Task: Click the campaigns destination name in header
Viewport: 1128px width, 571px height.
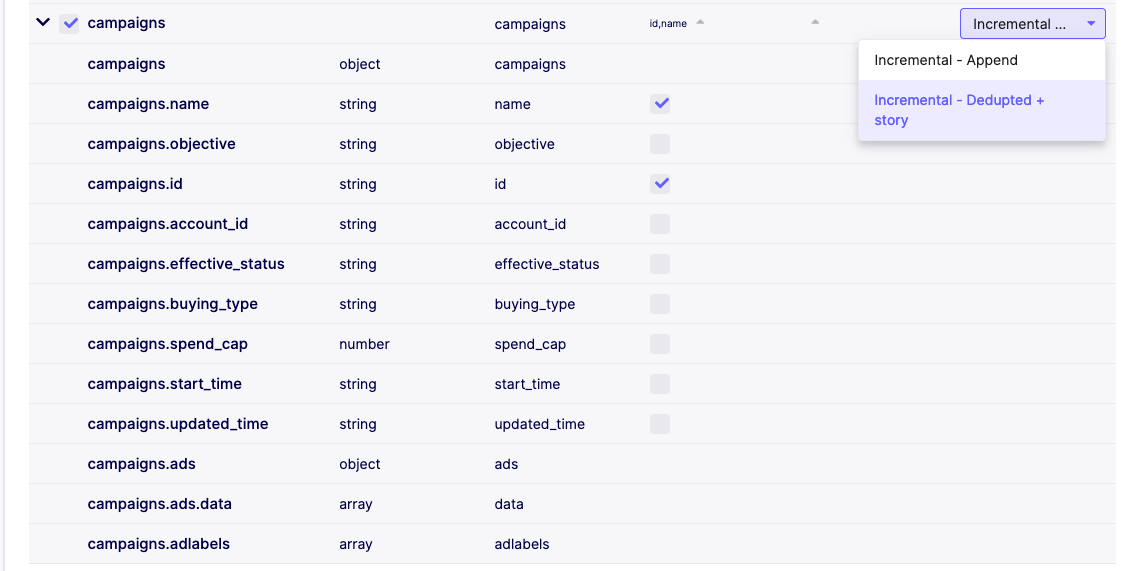Action: coord(530,24)
